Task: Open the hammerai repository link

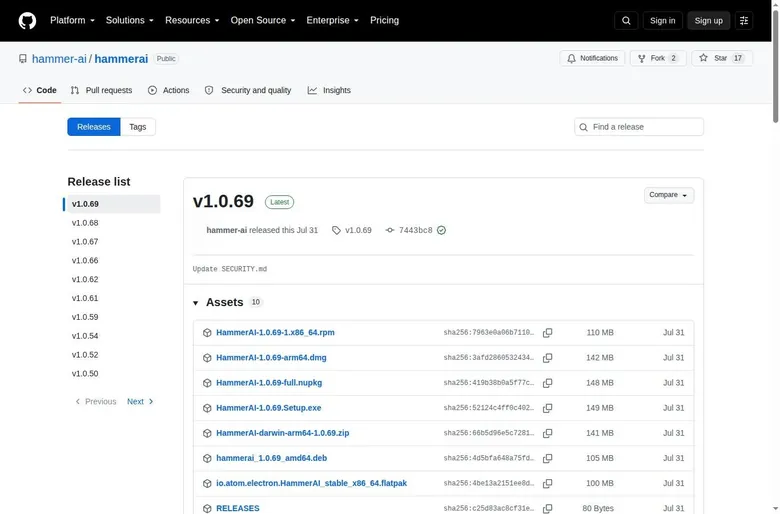Action: point(121,59)
